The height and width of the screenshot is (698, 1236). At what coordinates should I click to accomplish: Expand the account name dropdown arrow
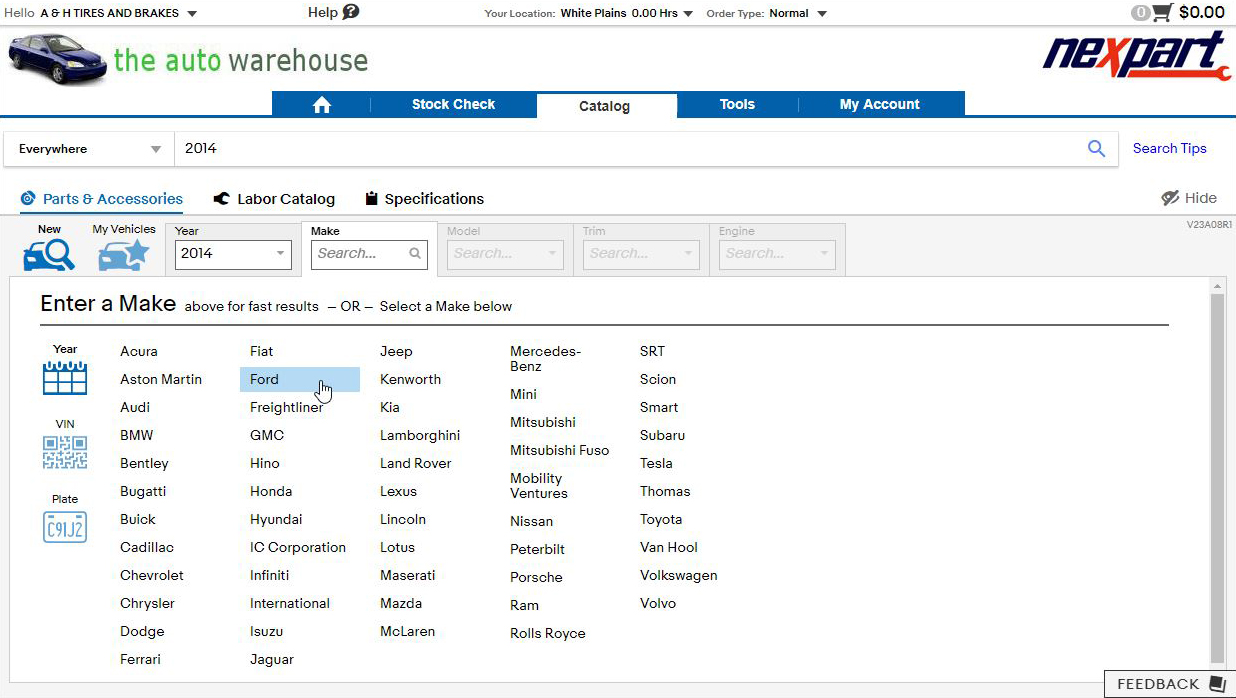point(192,14)
